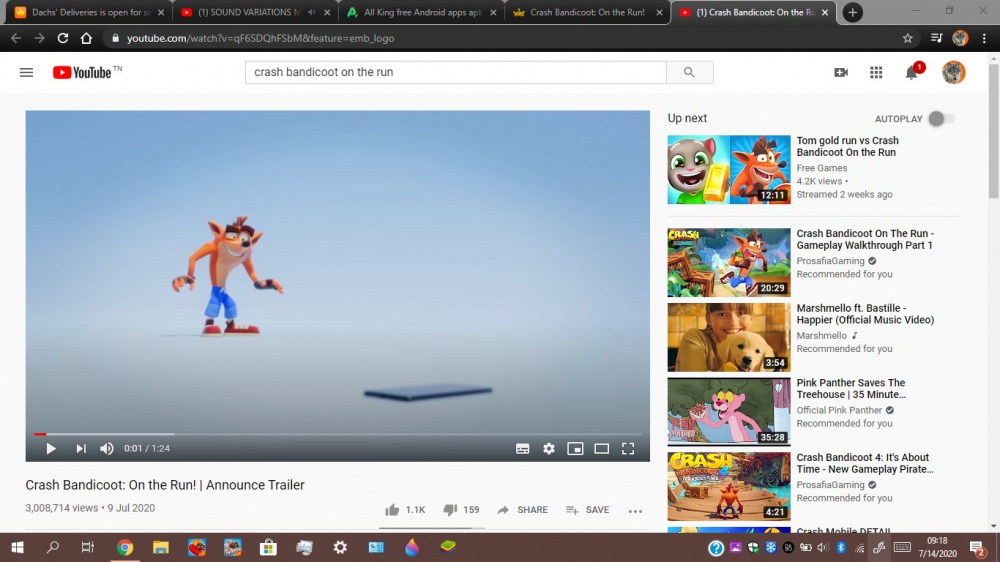Open the Official Pink Panther channel link
1000x562 pixels.
[x=839, y=410]
